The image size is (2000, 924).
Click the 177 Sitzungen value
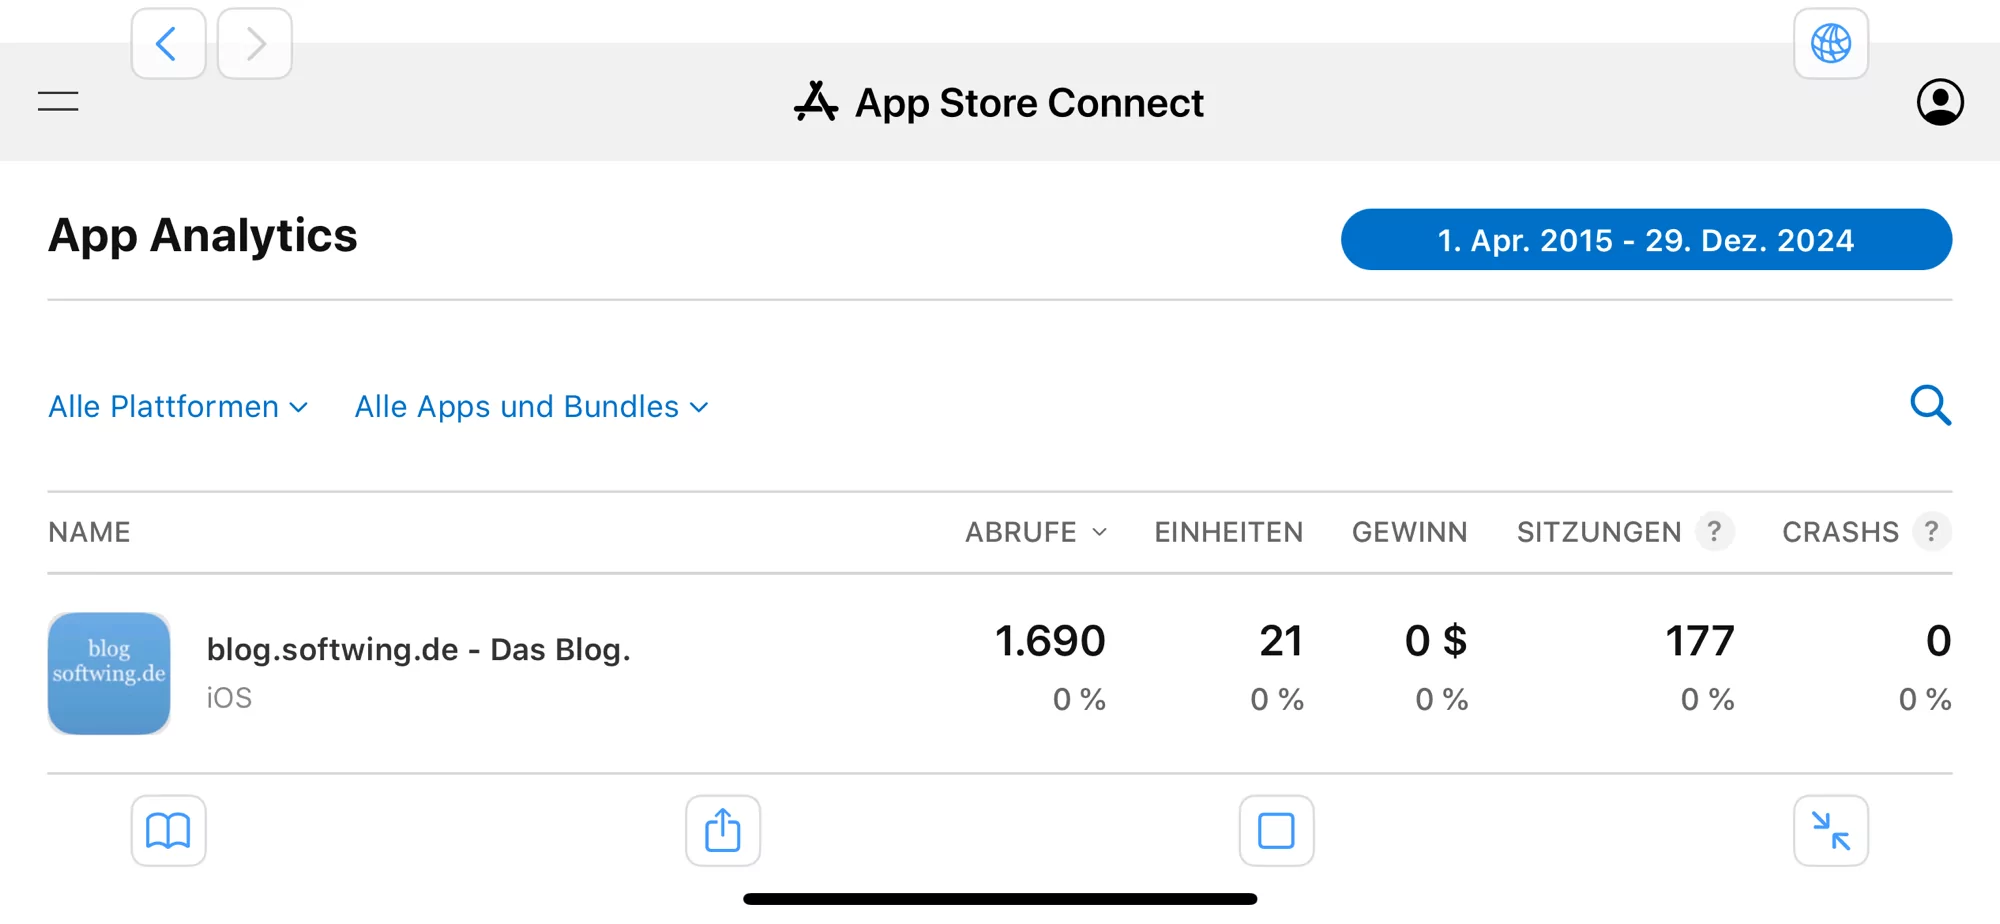pyautogui.click(x=1700, y=641)
